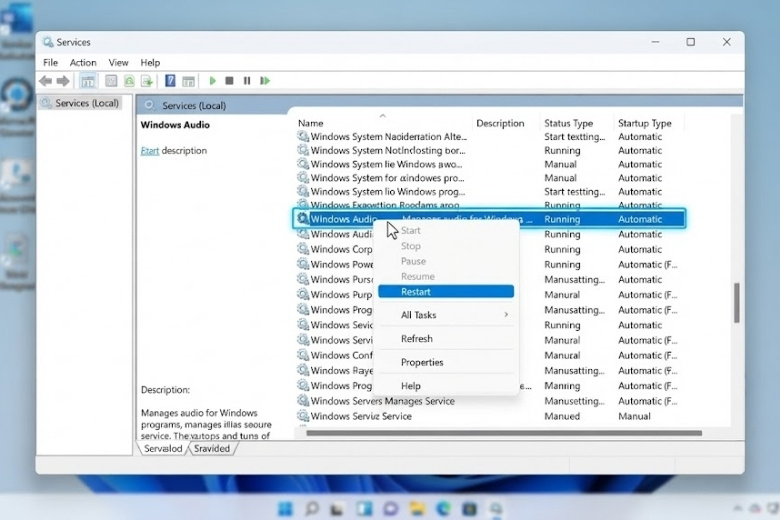Click the Windows Start button on taskbar
This screenshot has height=520, width=780.
pos(285,509)
